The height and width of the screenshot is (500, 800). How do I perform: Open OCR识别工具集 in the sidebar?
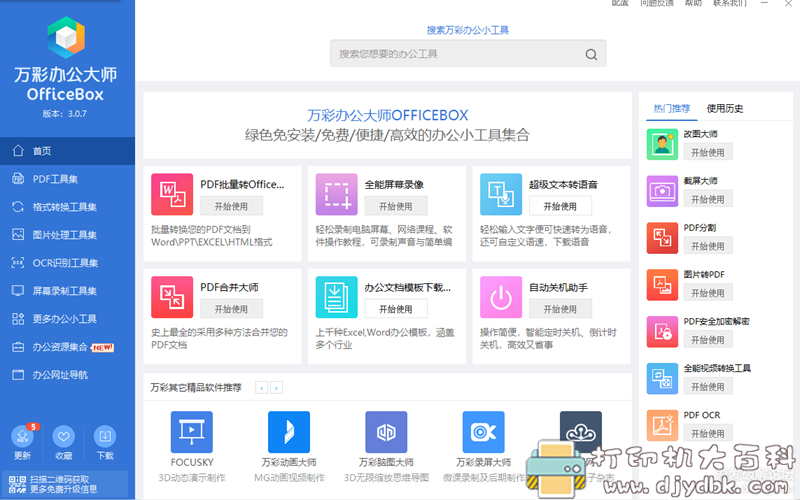(x=67, y=263)
